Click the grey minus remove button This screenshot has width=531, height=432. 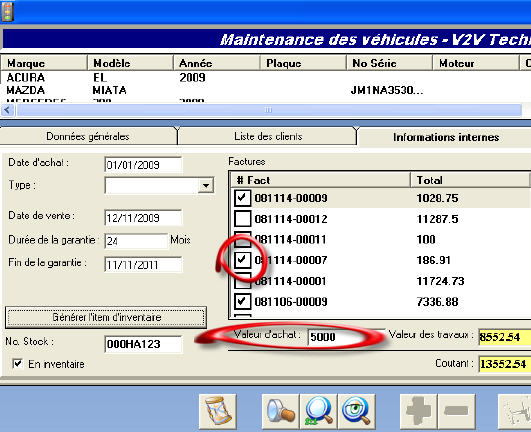(x=456, y=411)
